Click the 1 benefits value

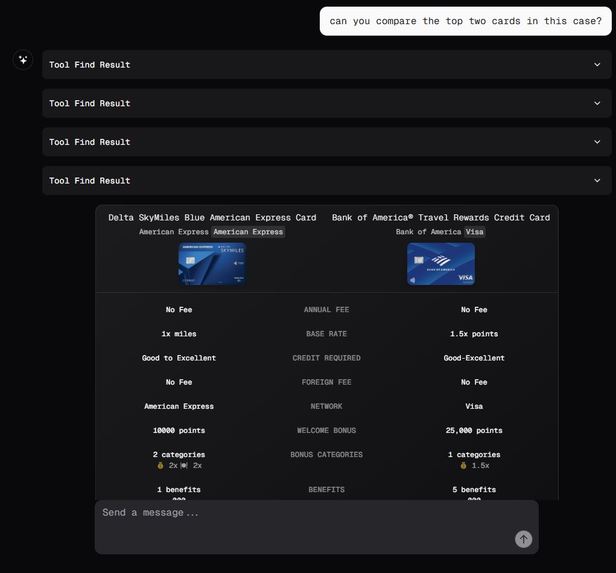click(x=179, y=490)
